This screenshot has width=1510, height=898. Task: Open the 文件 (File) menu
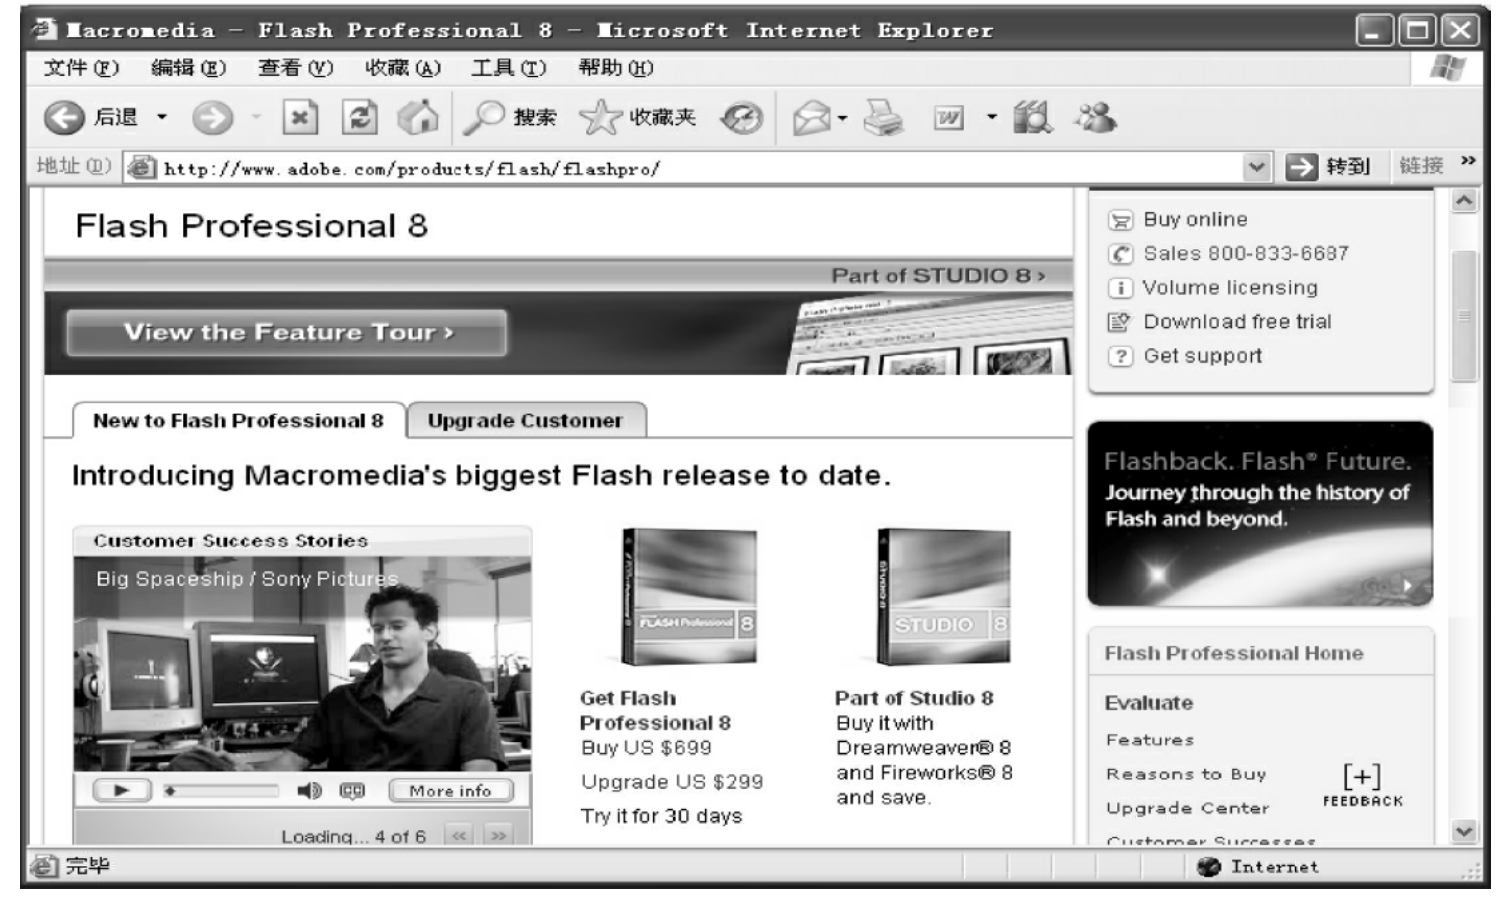82,68
